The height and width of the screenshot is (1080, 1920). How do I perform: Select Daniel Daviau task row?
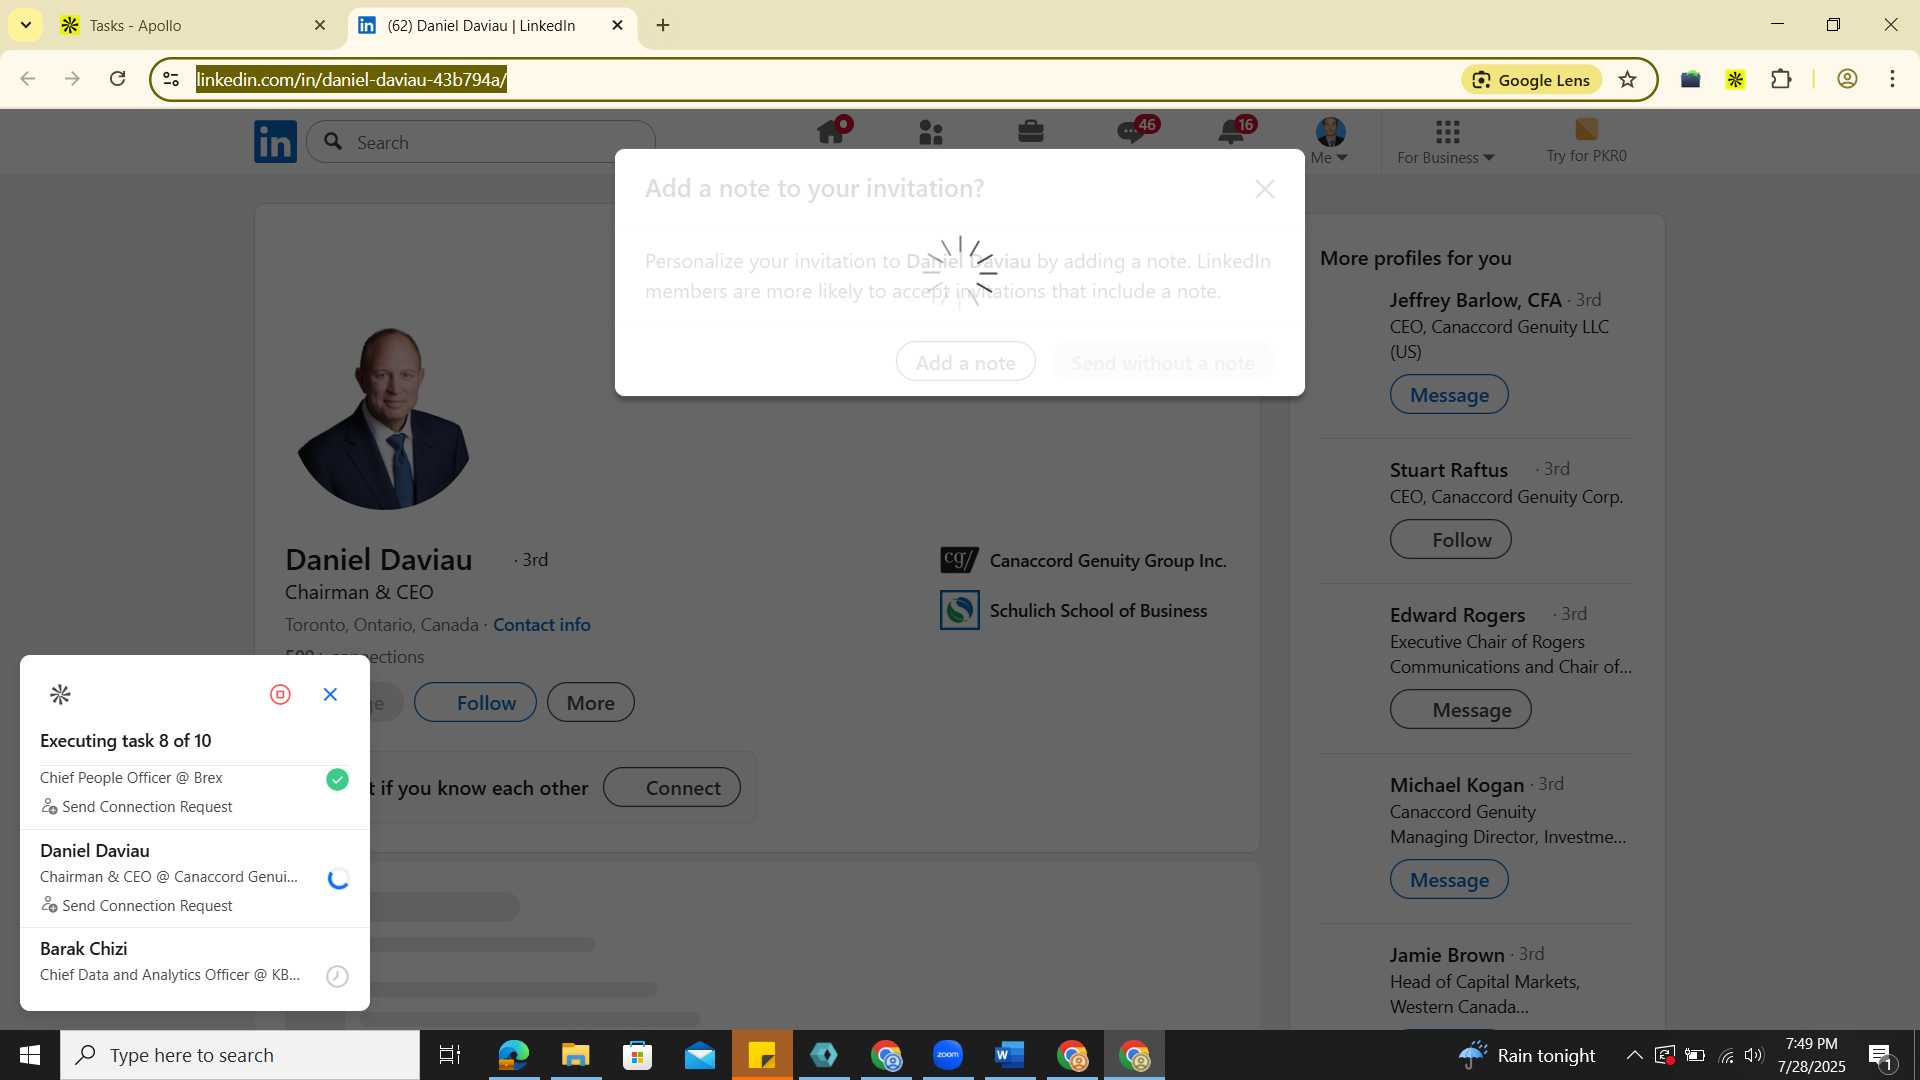(x=195, y=878)
